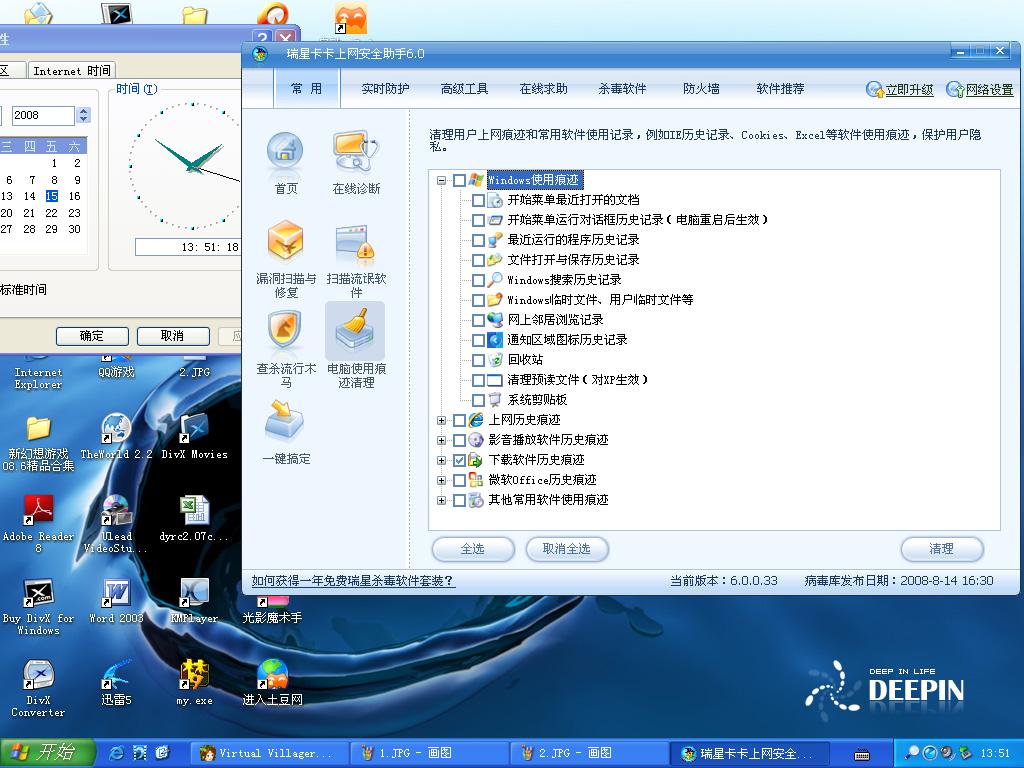
Task: Select KMPlayer desktop shortcut
Action: [x=195, y=601]
